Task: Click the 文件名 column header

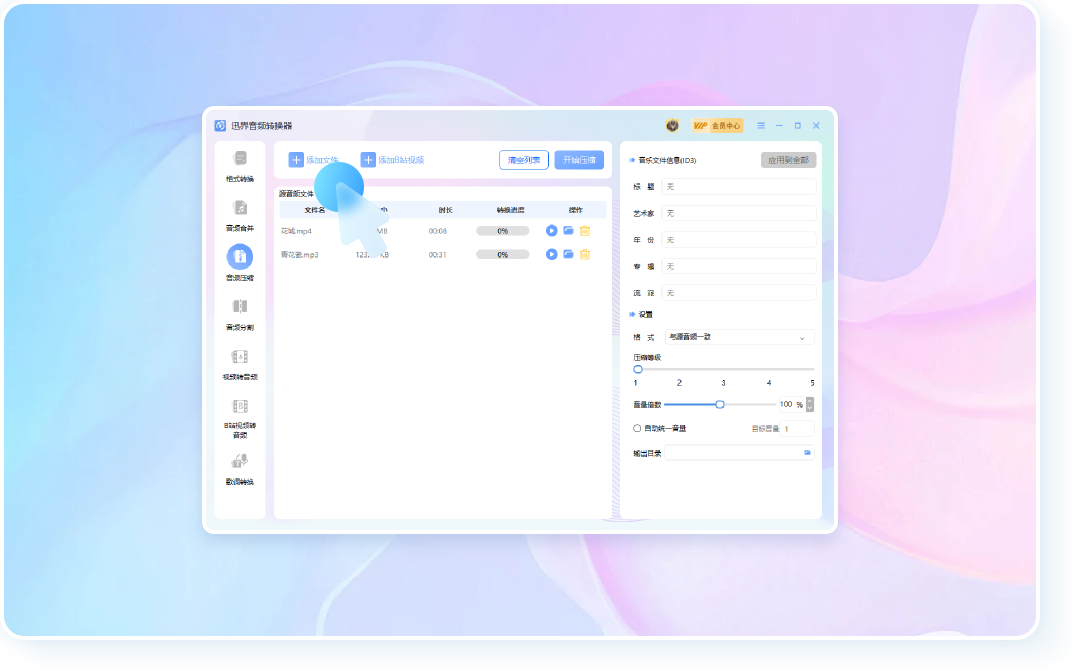Action: pos(314,210)
